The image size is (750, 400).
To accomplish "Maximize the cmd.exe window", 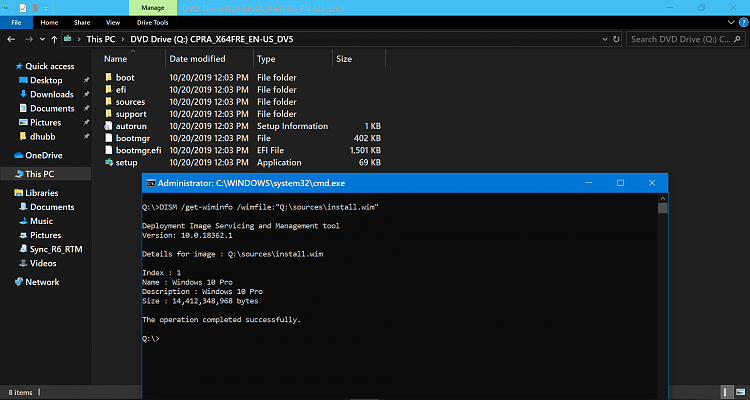I will click(x=620, y=183).
